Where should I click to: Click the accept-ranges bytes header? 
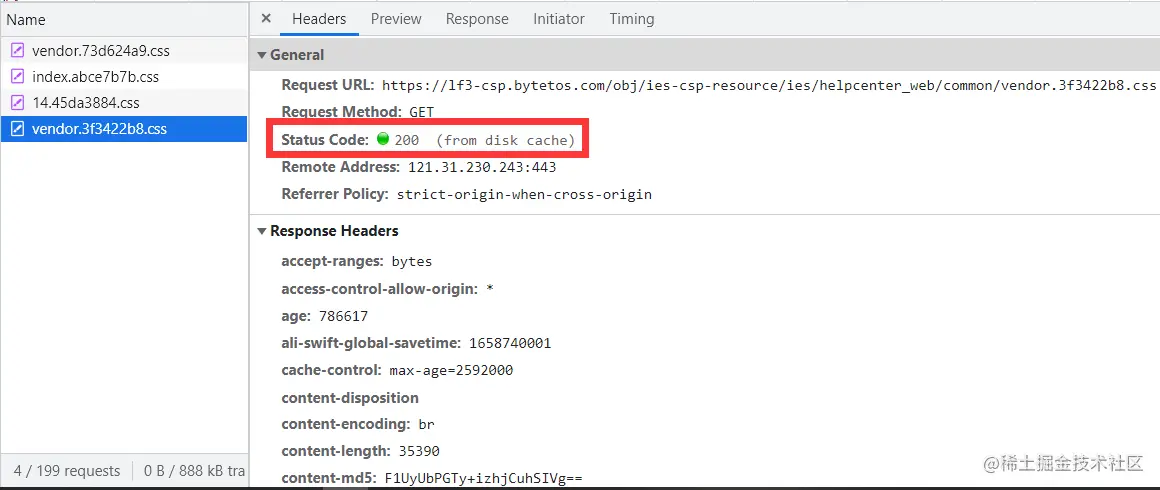point(357,261)
